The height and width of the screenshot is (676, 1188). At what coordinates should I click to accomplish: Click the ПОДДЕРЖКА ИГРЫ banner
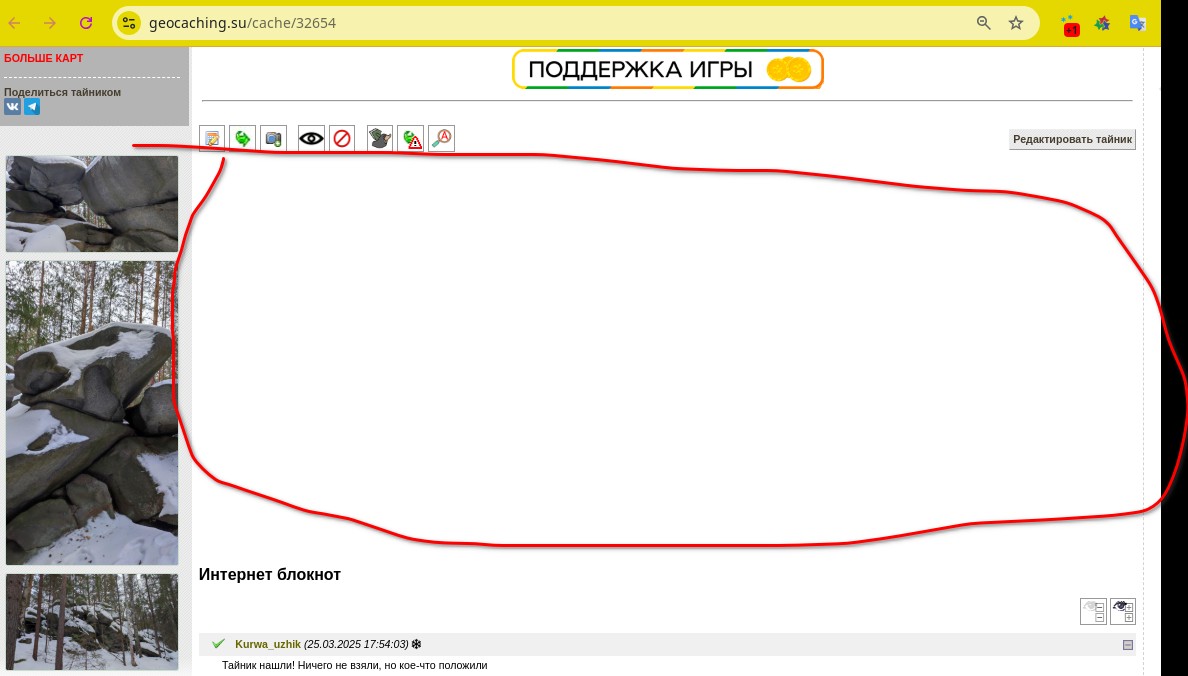[x=667, y=70]
